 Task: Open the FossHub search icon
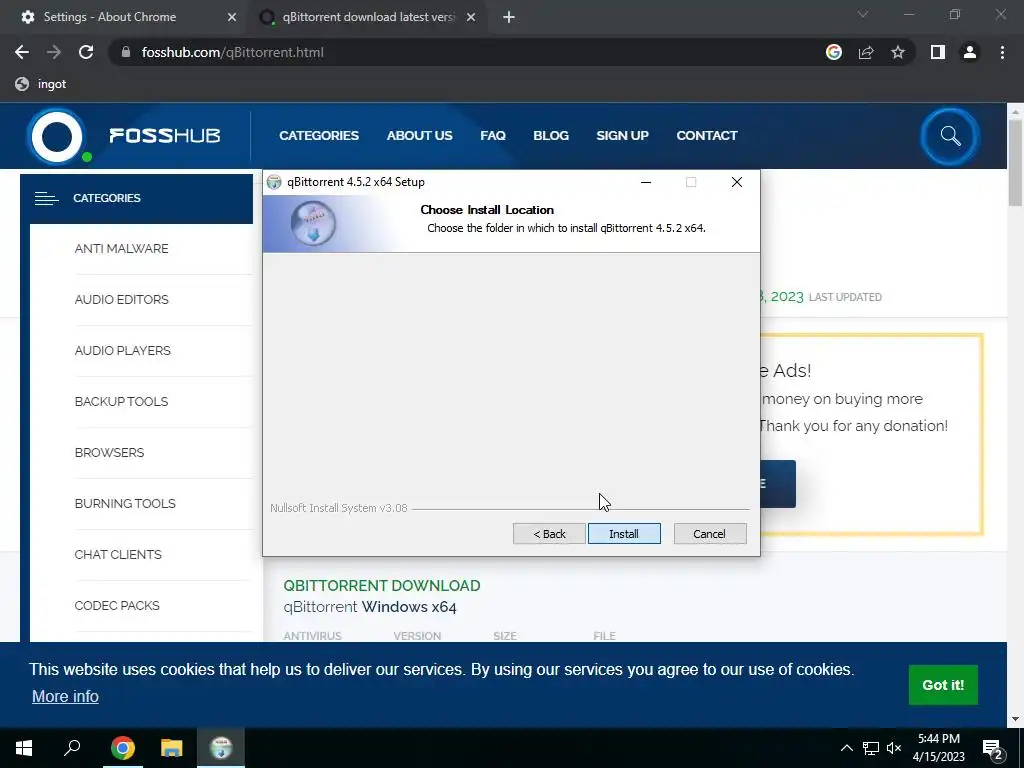(950, 136)
